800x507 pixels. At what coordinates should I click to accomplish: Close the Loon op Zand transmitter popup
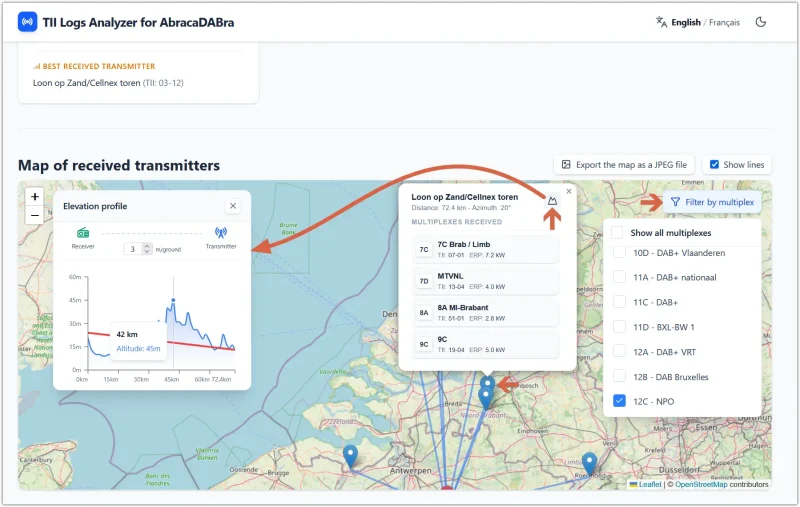[x=569, y=191]
